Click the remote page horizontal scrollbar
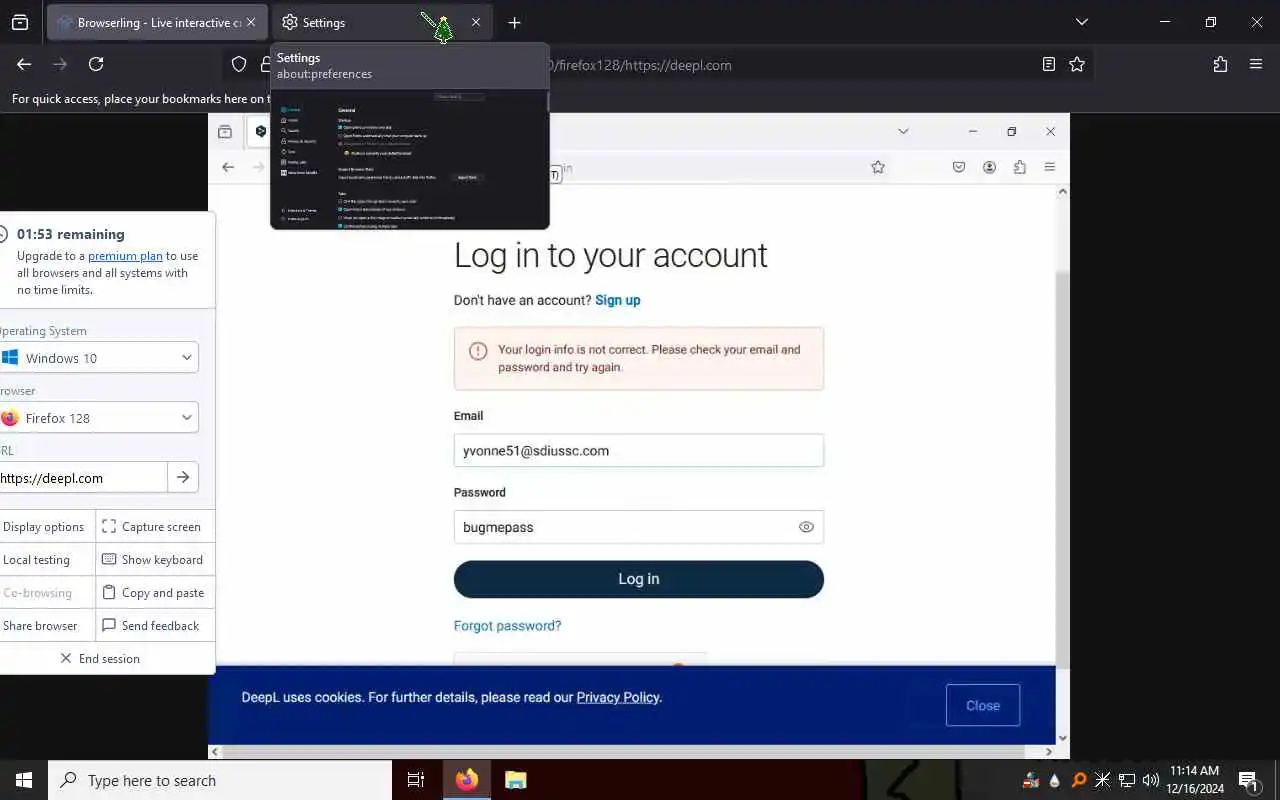1280x800 pixels. tap(625, 751)
